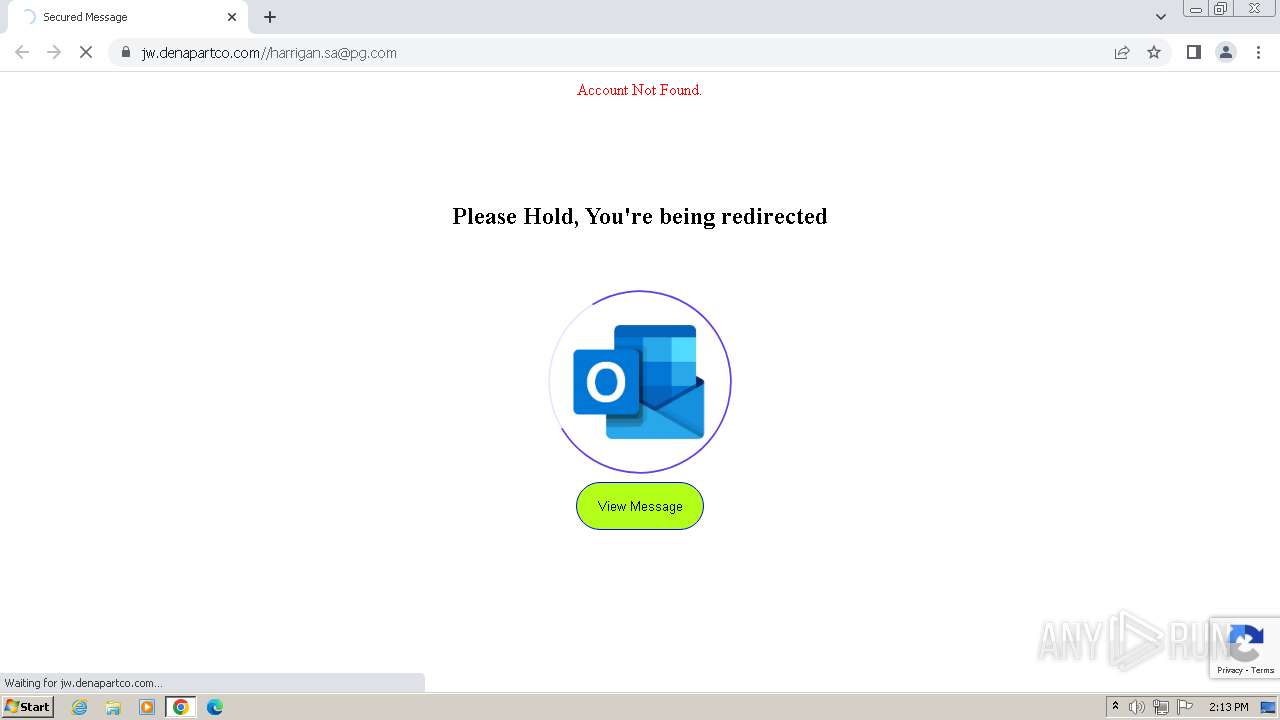Click the 2:13 PM clock
Viewport: 1280px width, 720px height.
point(1228,707)
